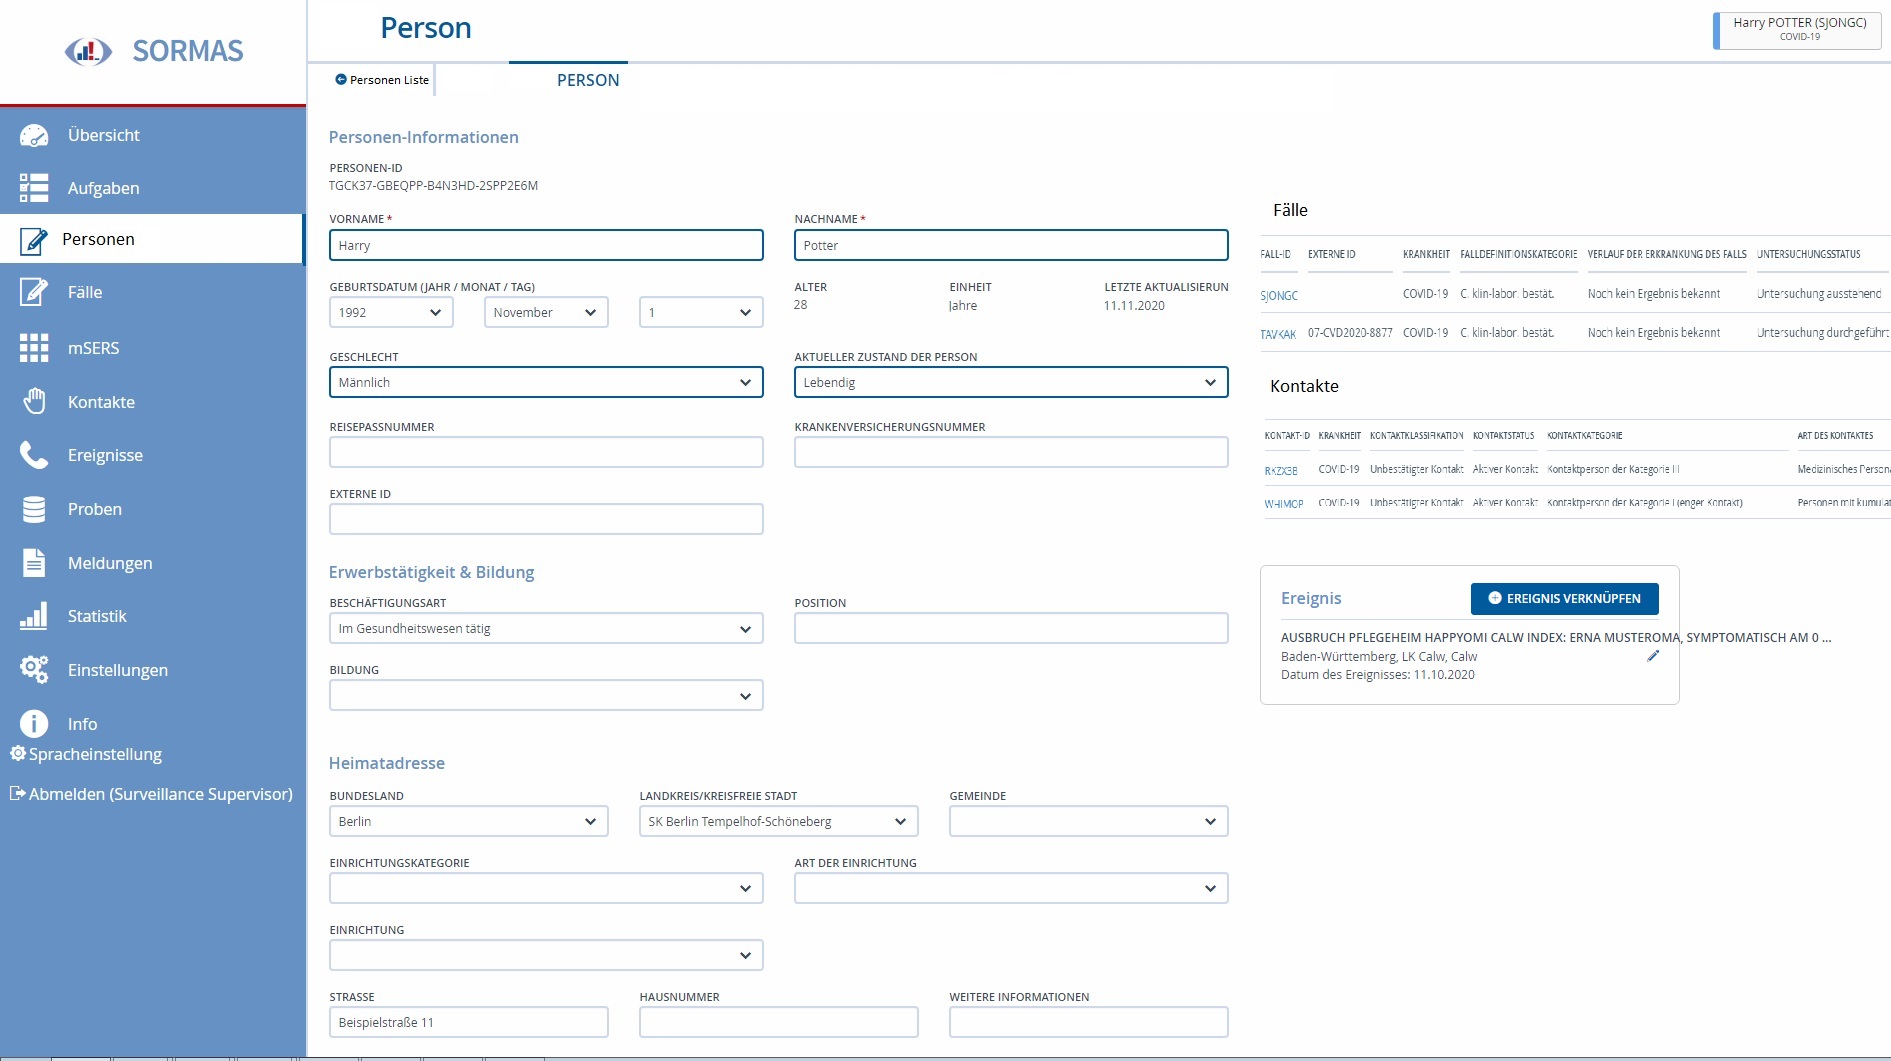1891x1061 pixels.
Task: Open the Gemeinde dropdown
Action: click(1088, 821)
